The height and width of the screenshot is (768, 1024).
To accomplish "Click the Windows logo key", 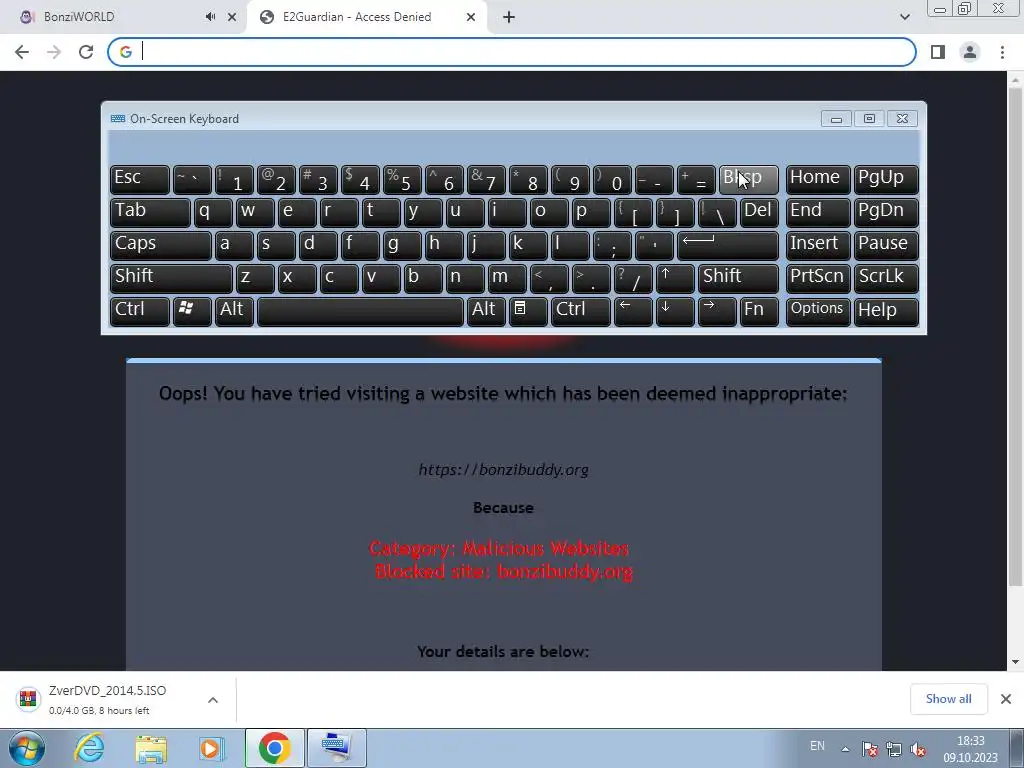I will click(x=192, y=312).
